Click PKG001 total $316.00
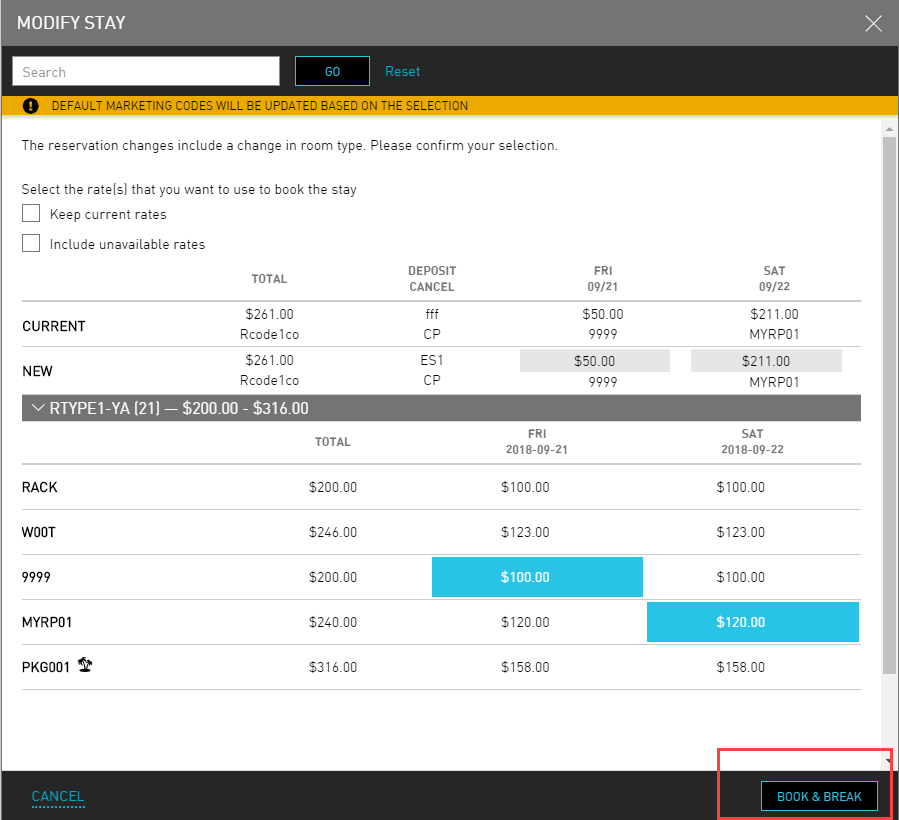 pos(333,667)
